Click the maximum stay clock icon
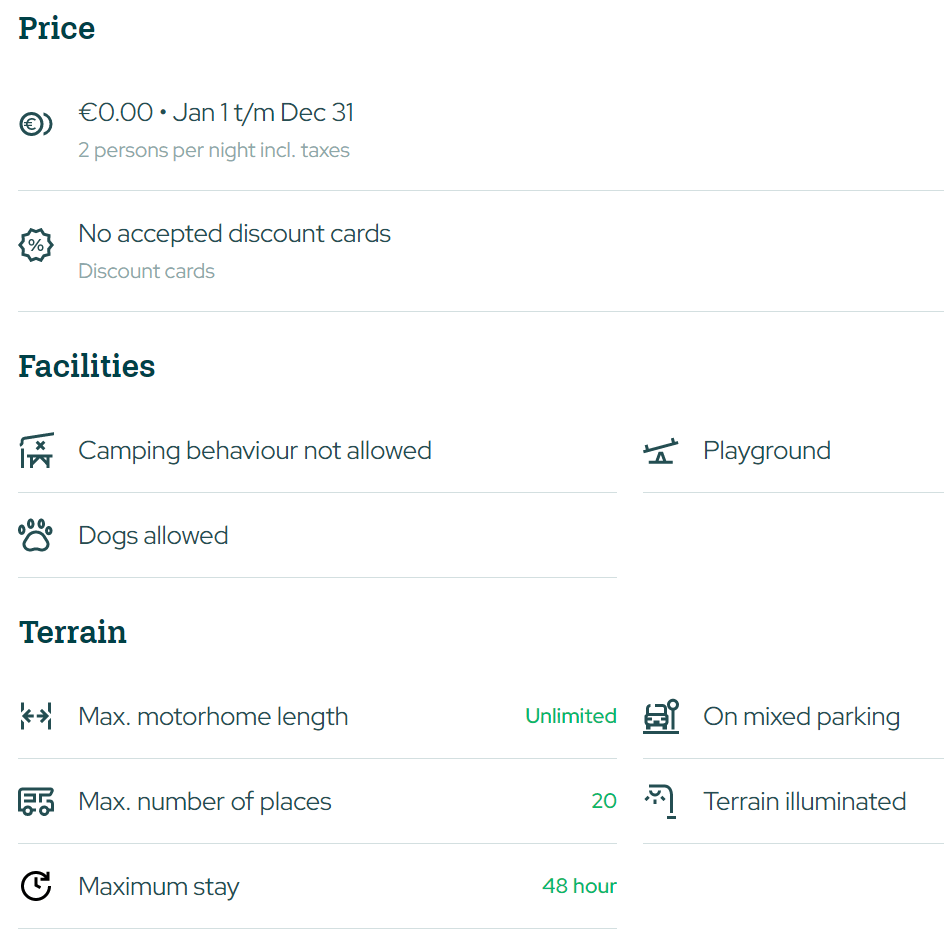This screenshot has width=944, height=929. click(x=36, y=886)
